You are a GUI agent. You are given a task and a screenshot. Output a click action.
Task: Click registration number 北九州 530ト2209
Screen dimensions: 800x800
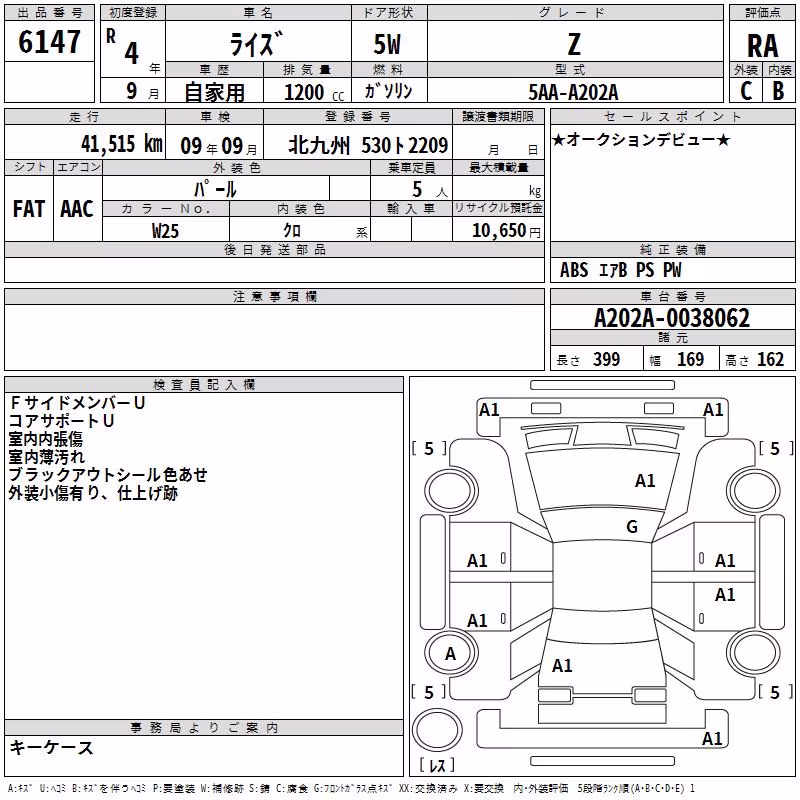click(368, 145)
